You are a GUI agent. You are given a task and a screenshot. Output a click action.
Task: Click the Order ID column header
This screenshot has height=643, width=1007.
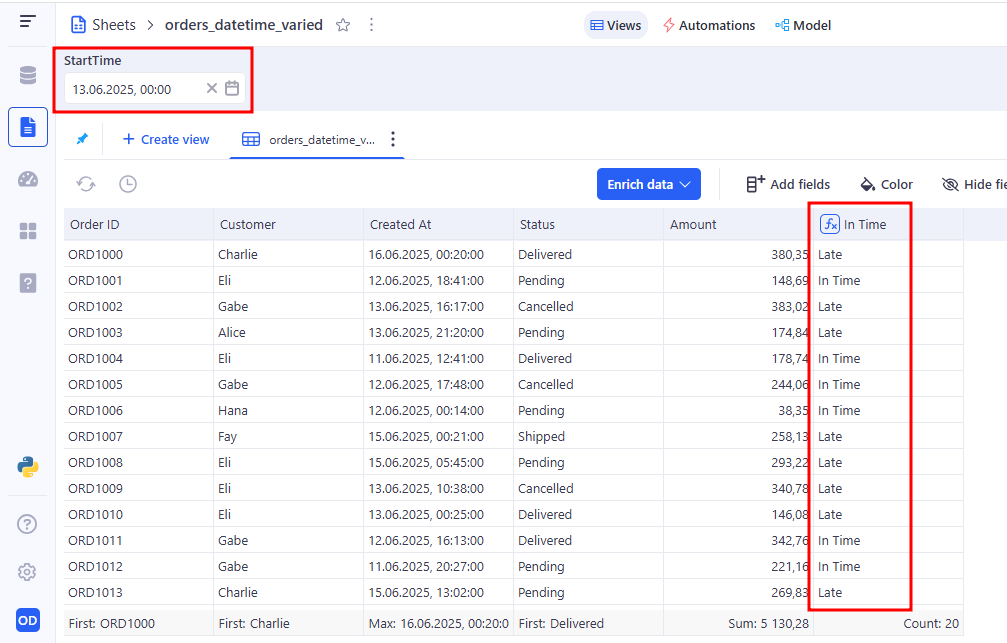[x=139, y=224]
